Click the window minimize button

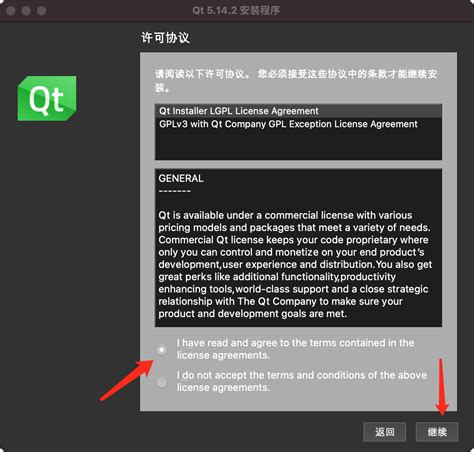pyautogui.click(x=26, y=11)
